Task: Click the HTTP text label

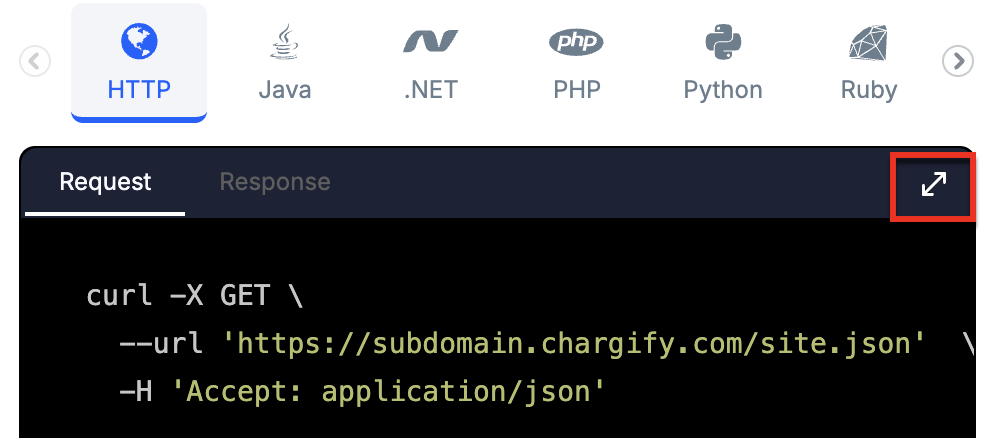Action: pyautogui.click(x=139, y=90)
